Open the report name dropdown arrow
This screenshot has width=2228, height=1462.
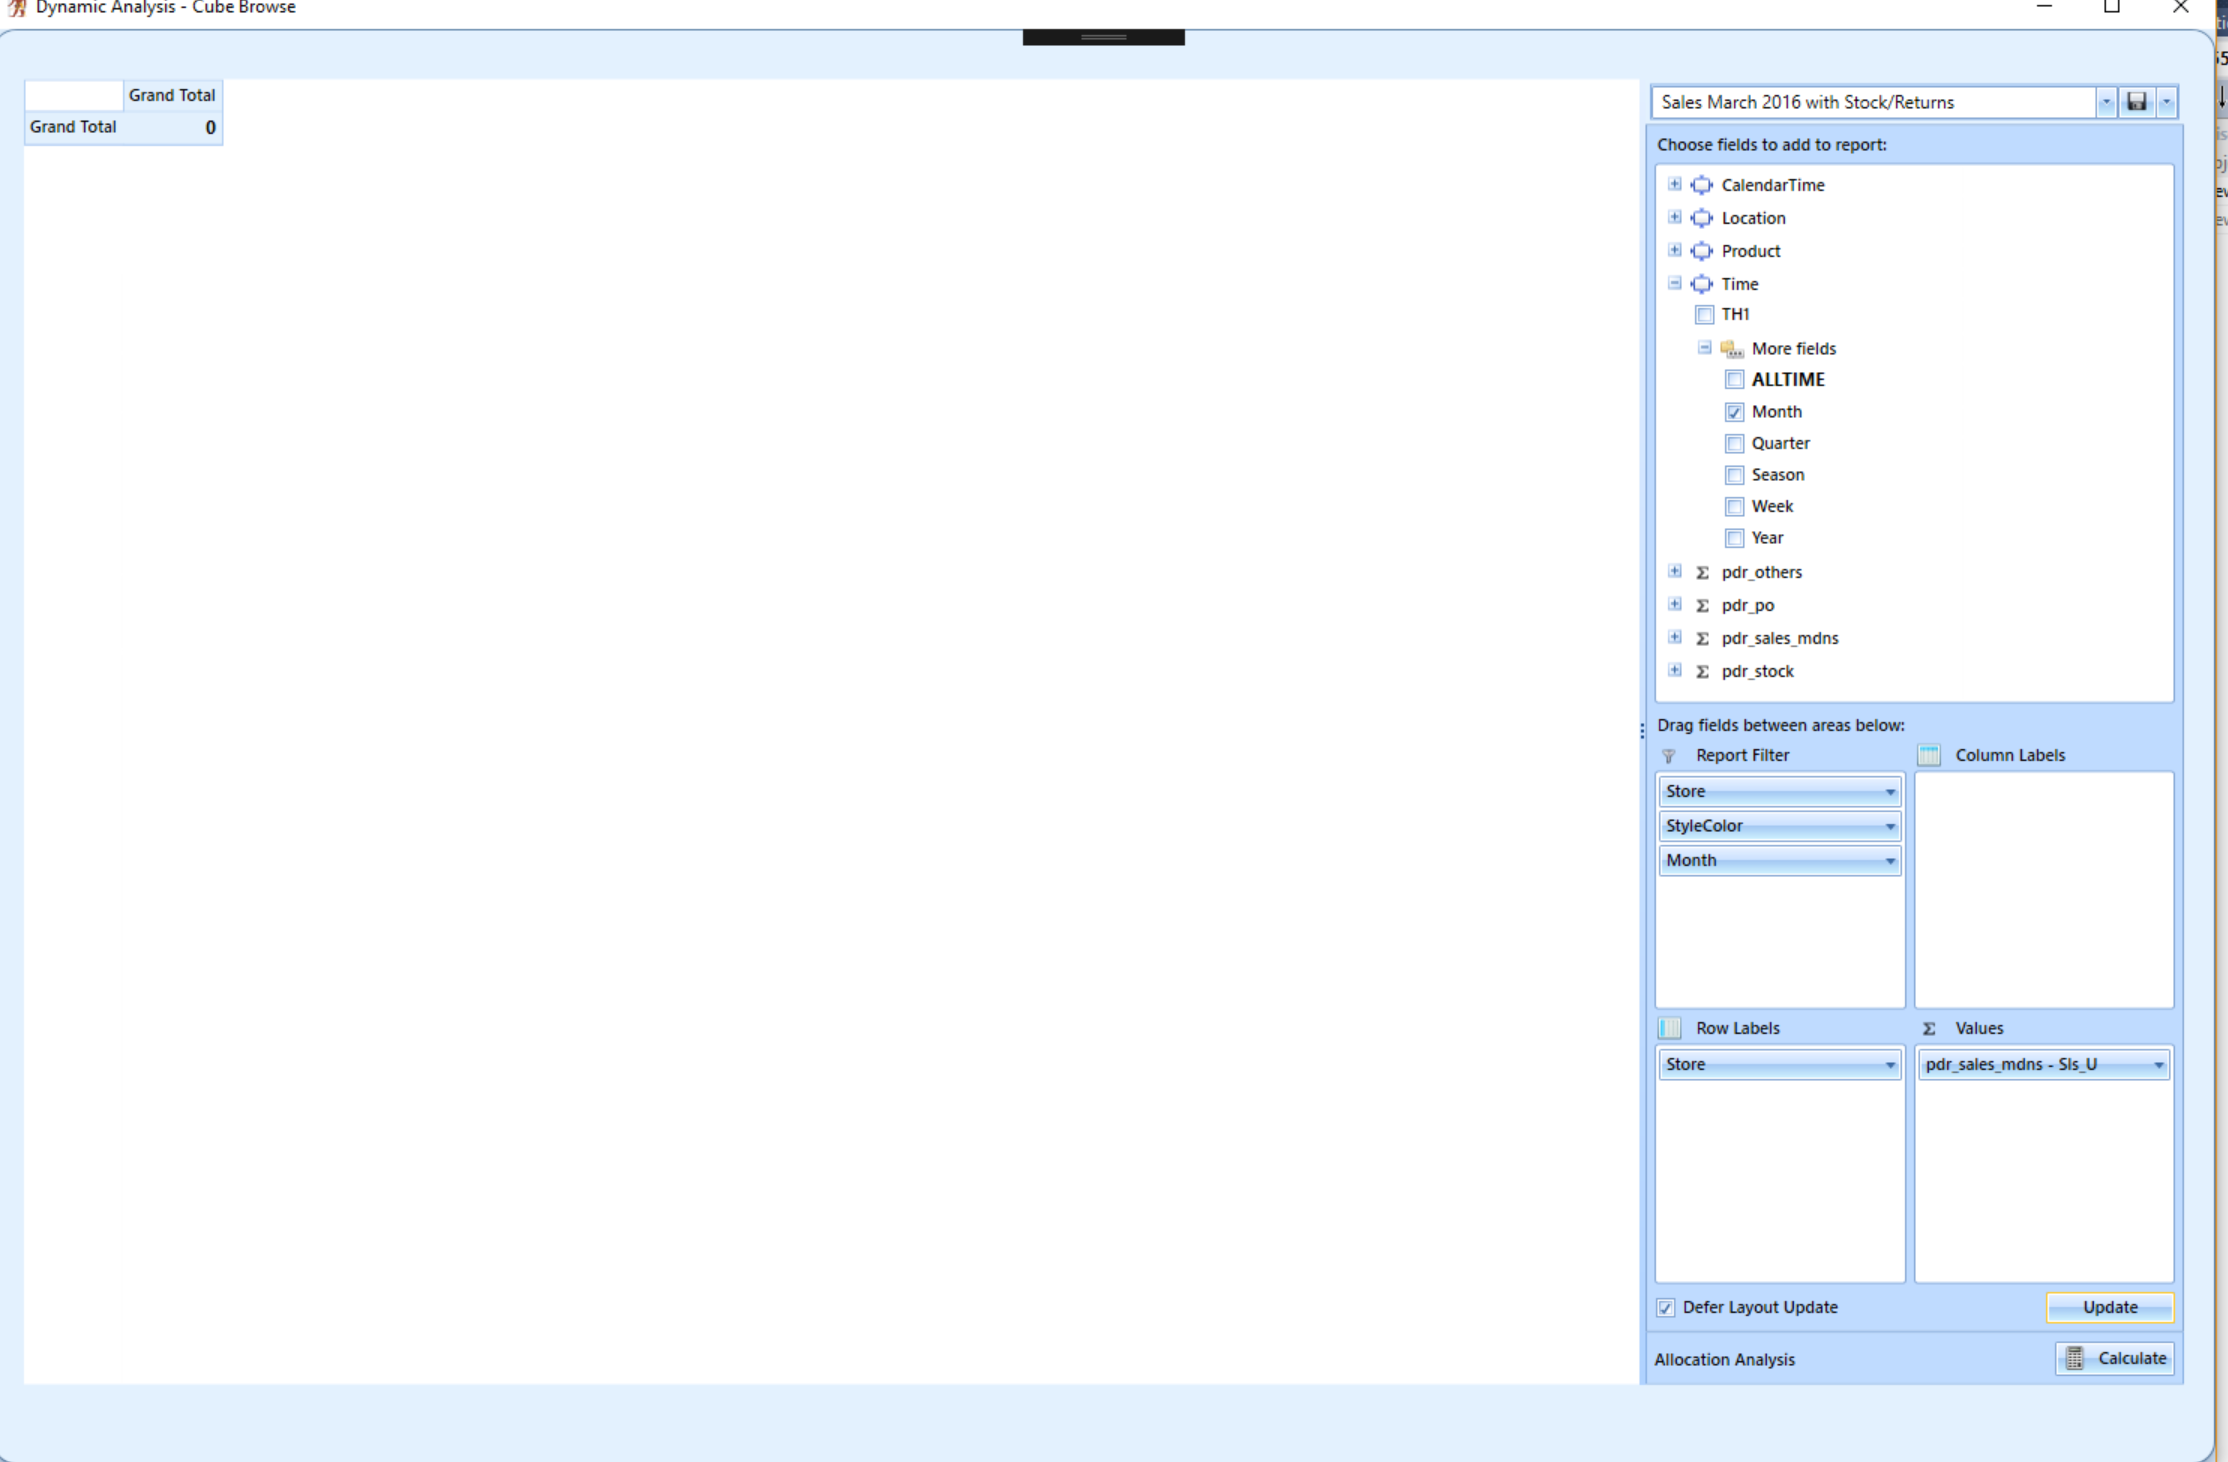[2105, 102]
